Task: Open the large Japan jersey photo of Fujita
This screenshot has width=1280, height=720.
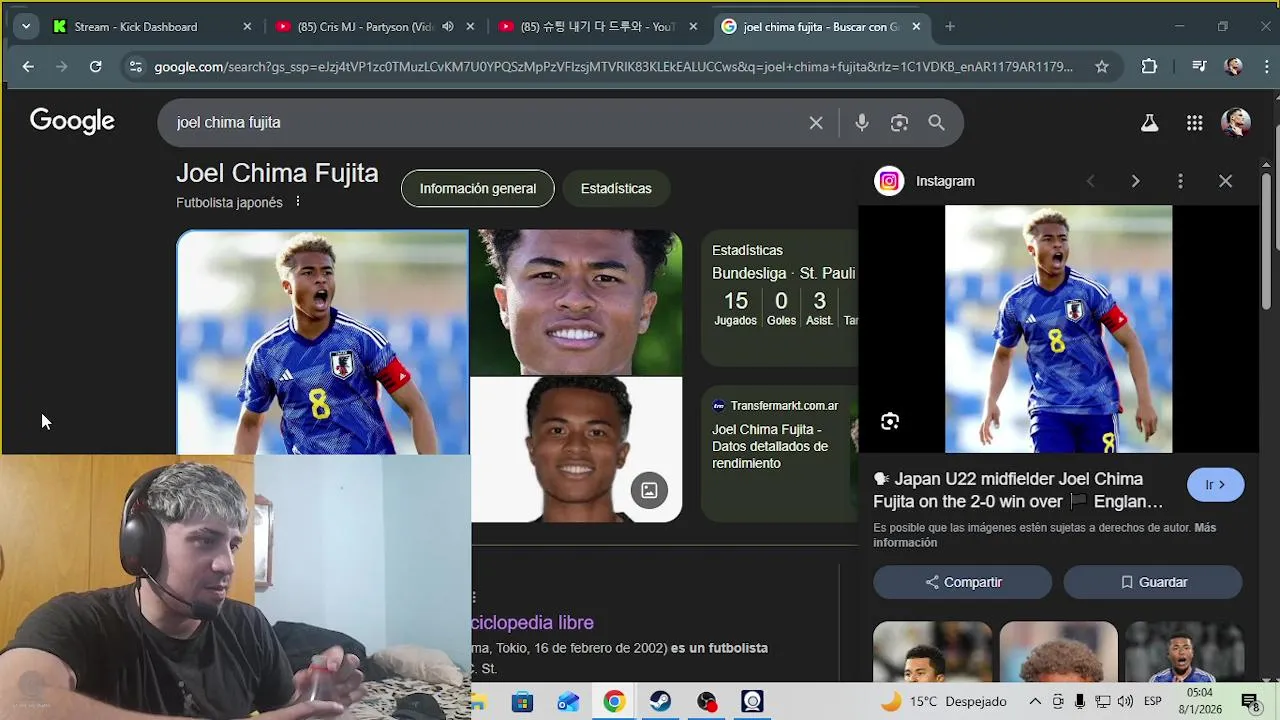Action: click(323, 343)
